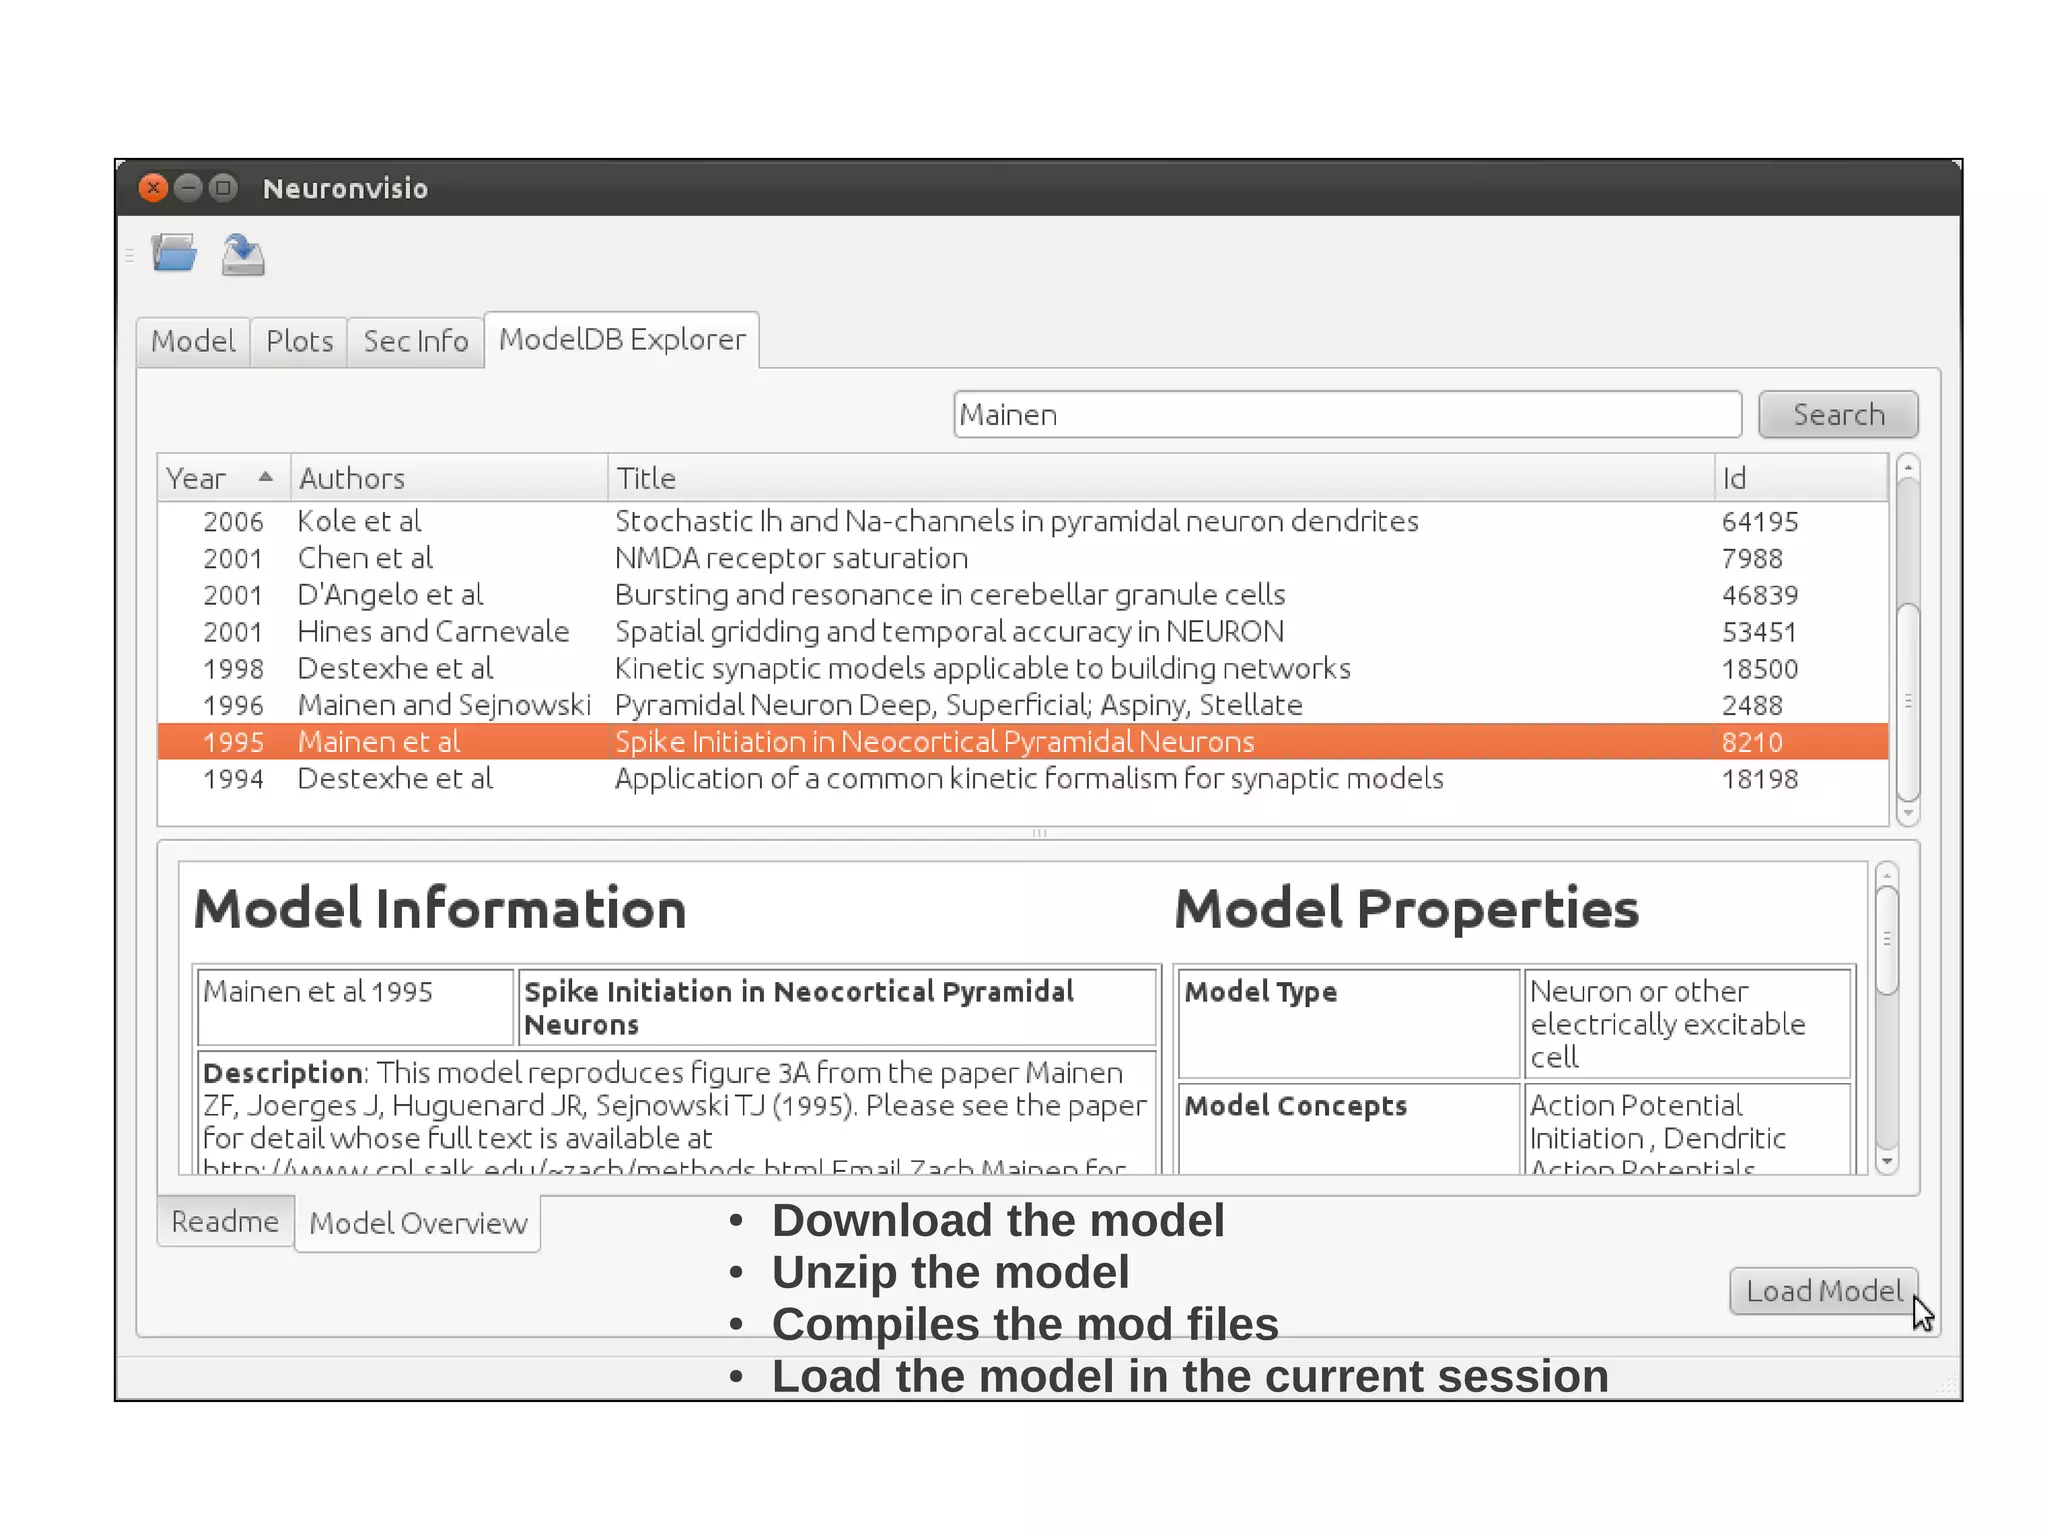Select row 'Bursting and resonance in cerebellar granule cells'
2048x1535 pixels.
point(1023,595)
